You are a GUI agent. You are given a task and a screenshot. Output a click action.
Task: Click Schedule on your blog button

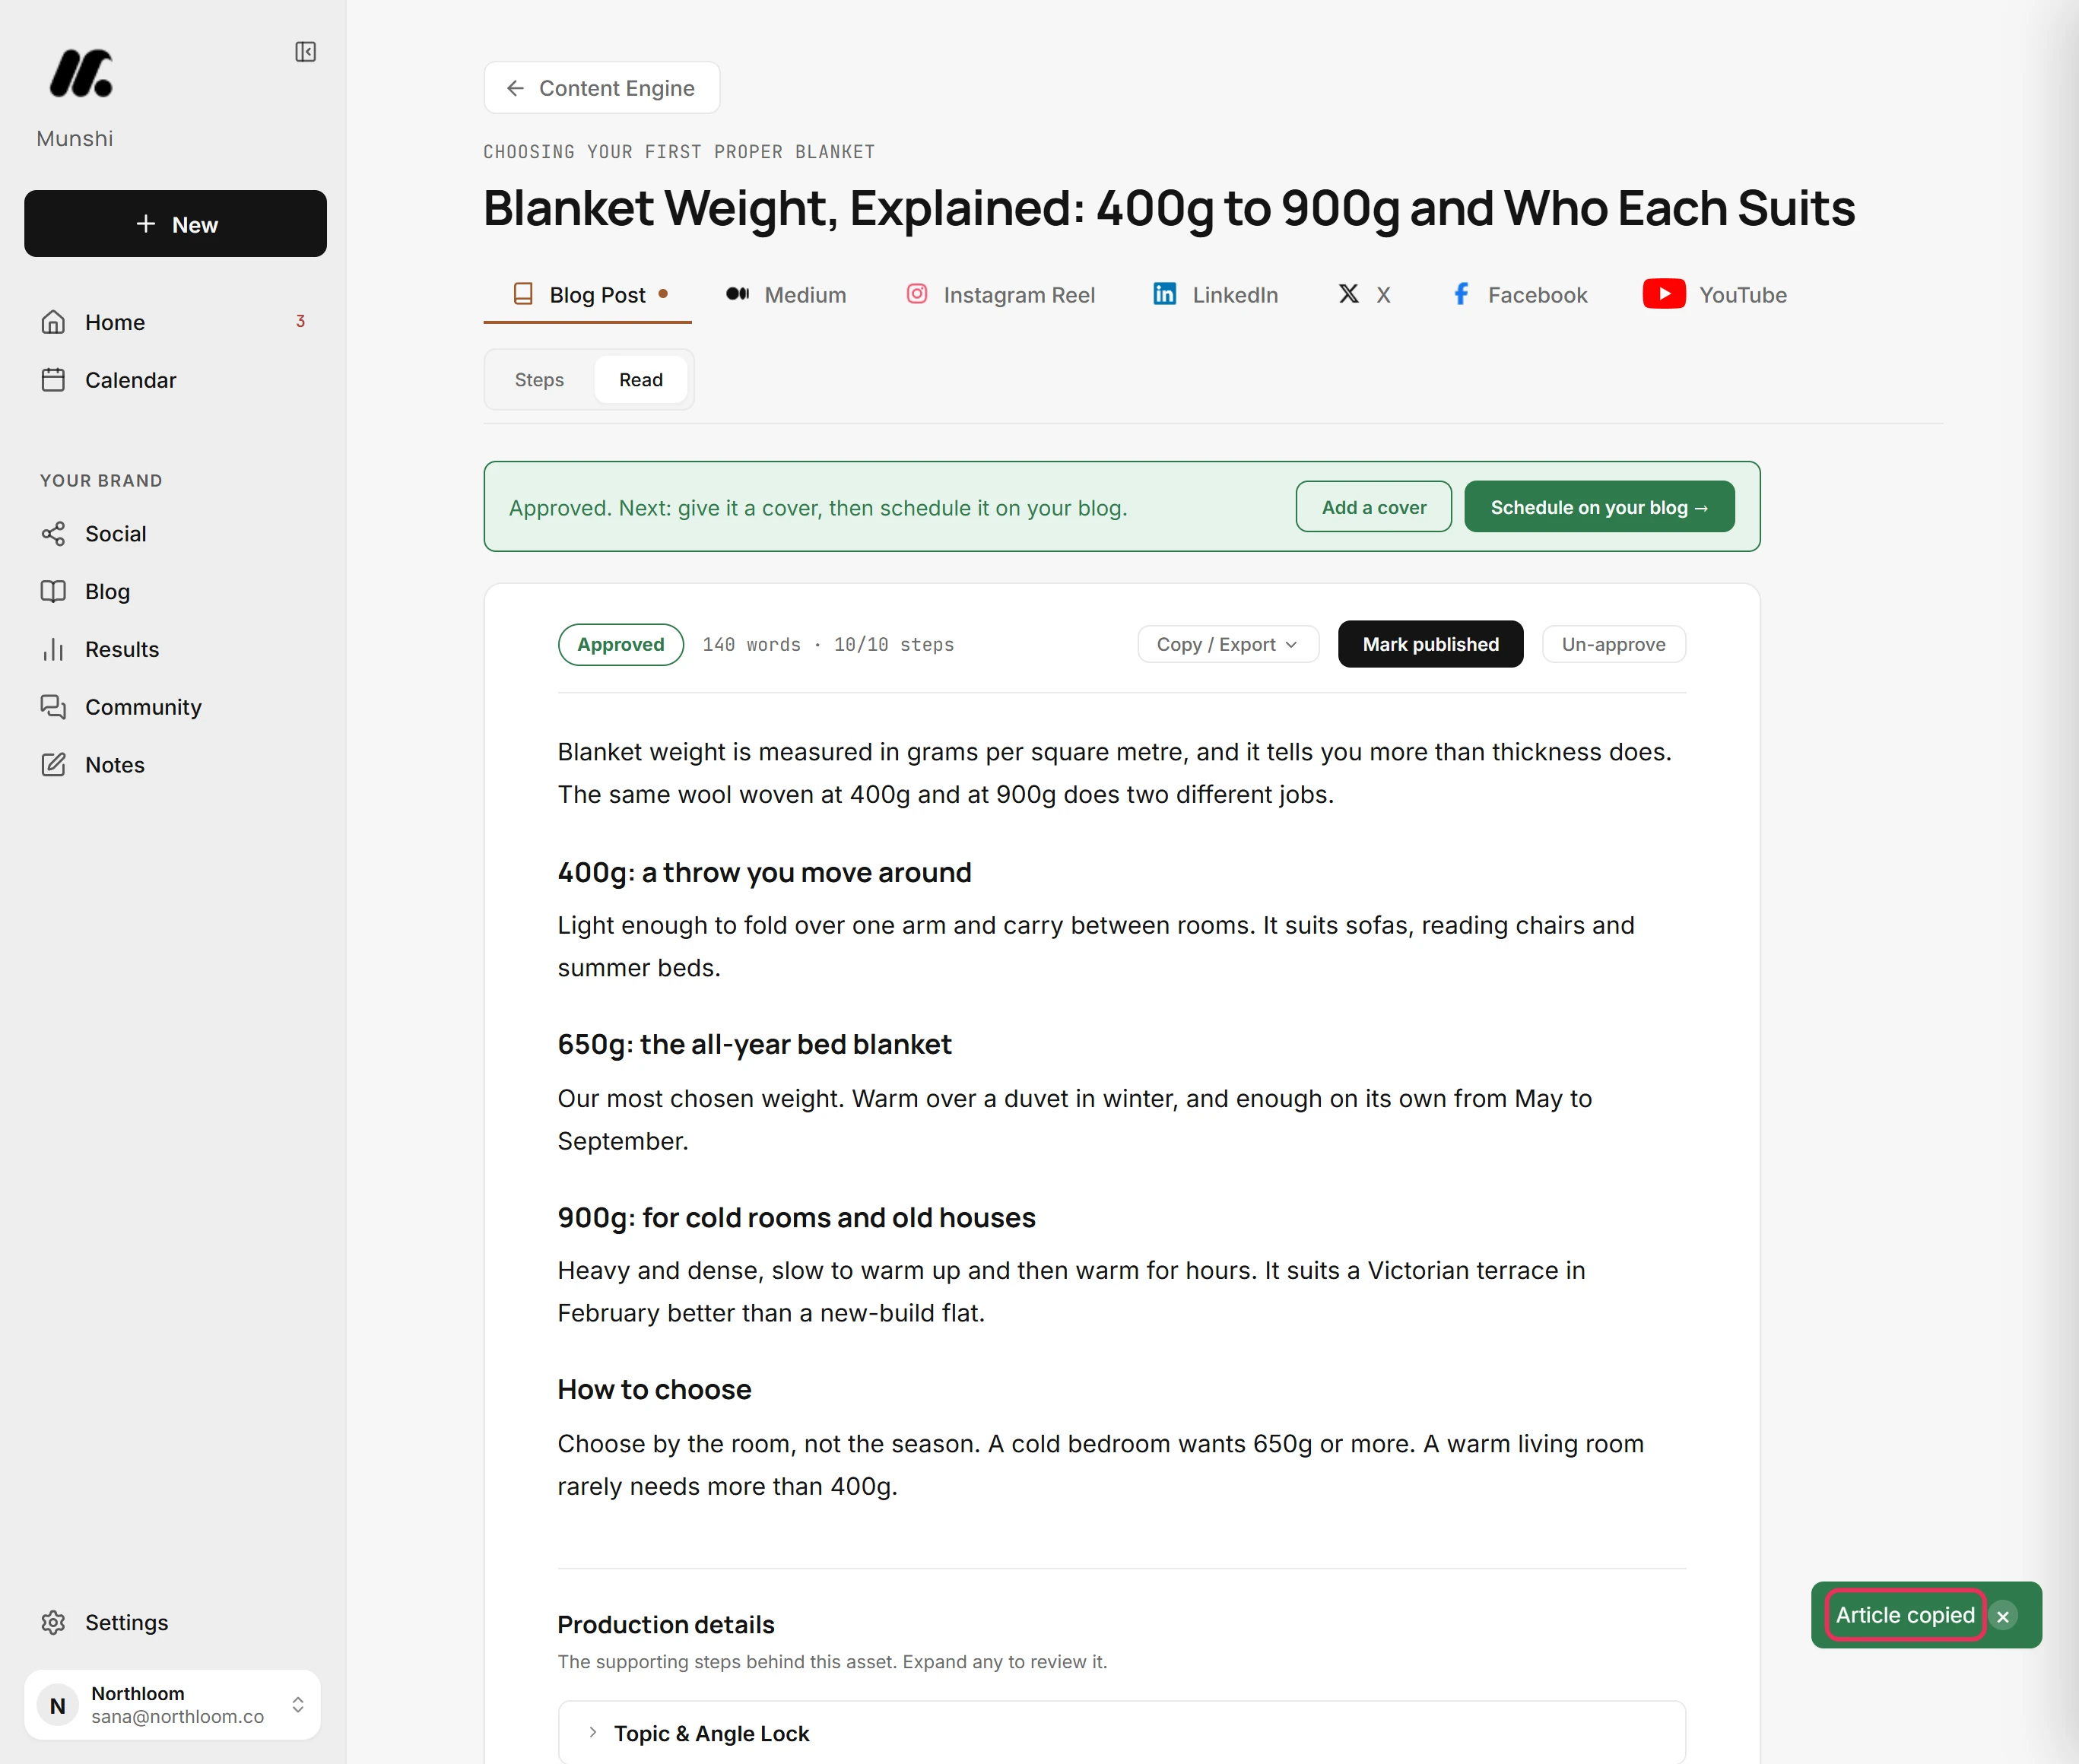pos(1598,507)
